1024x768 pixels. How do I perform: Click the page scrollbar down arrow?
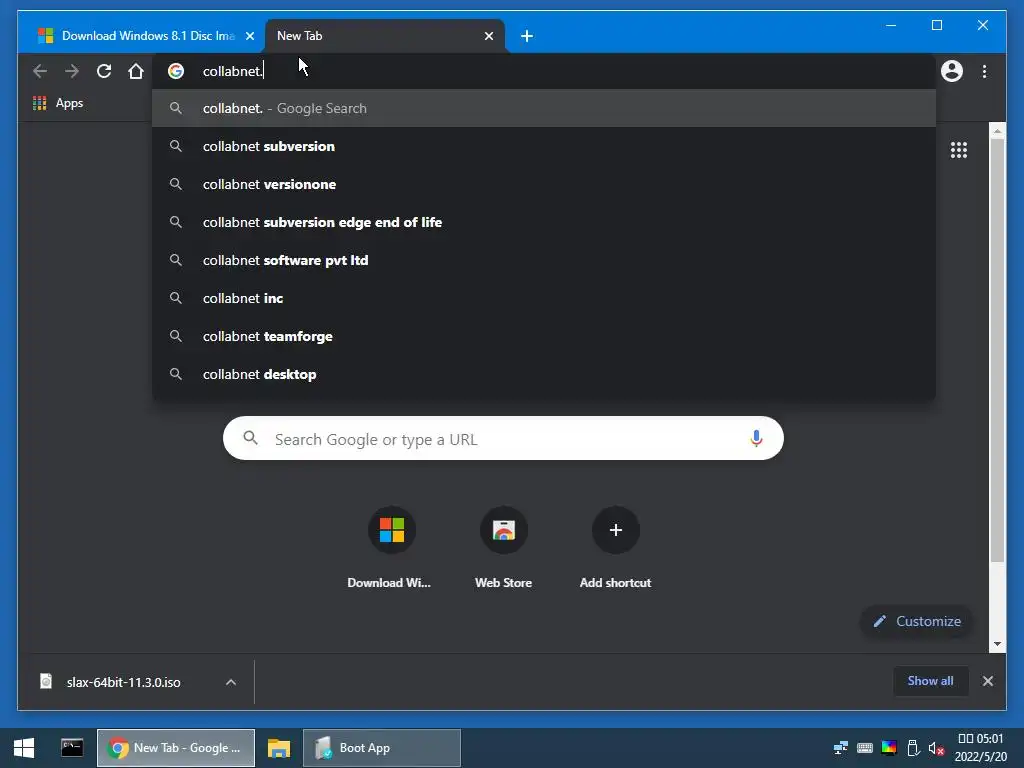(997, 644)
